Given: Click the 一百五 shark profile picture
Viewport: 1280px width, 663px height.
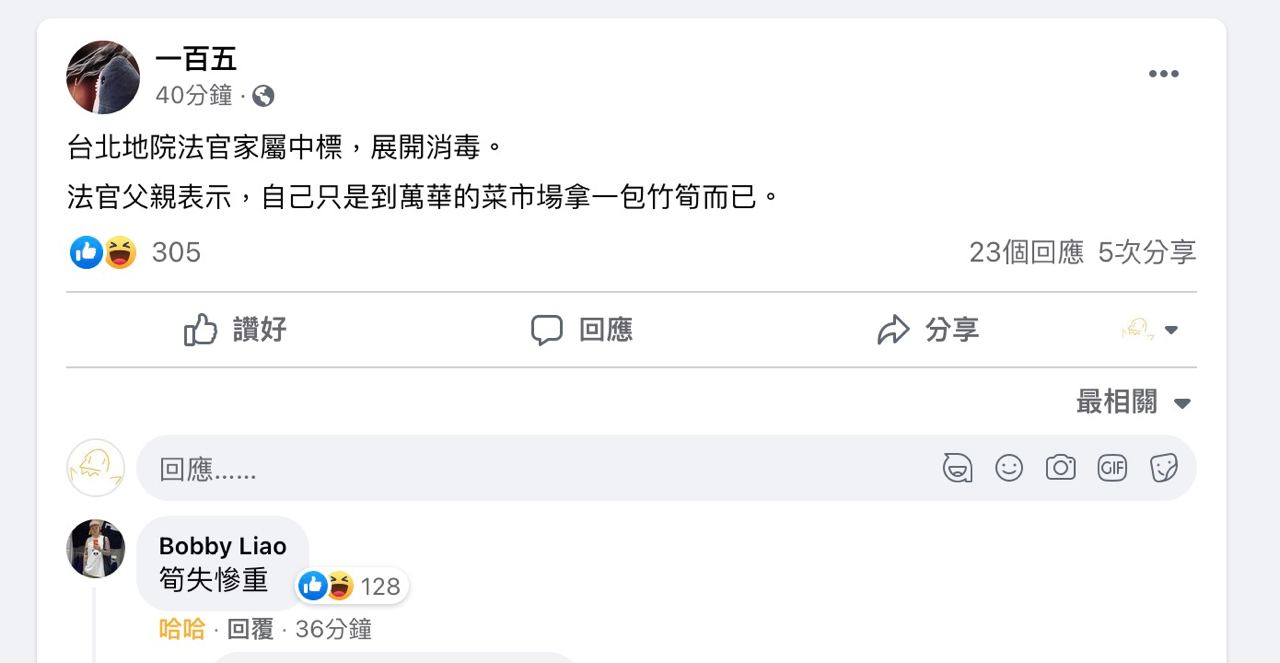Looking at the screenshot, I should 103,77.
